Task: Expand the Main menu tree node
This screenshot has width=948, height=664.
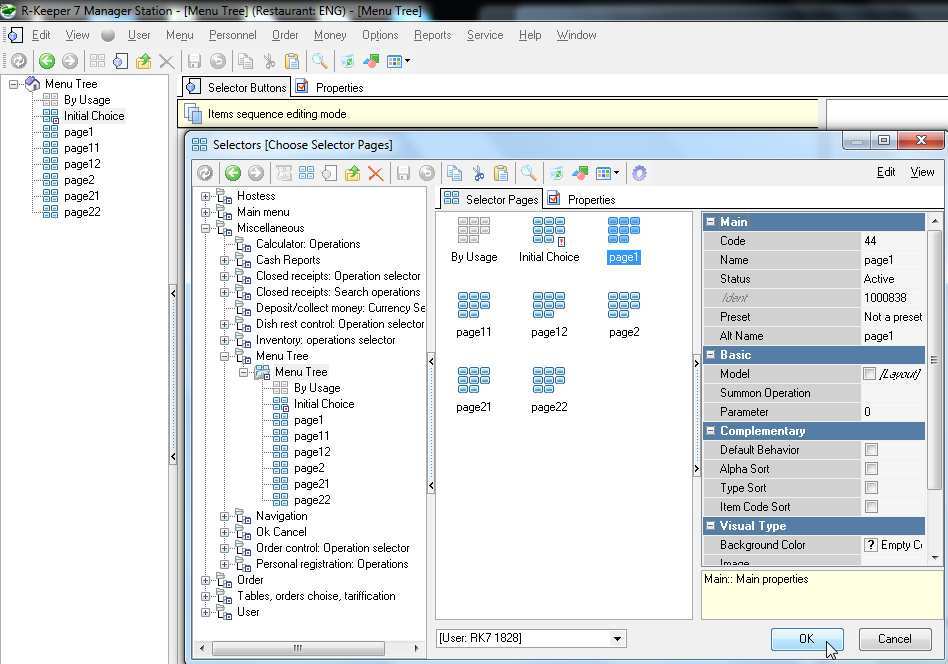Action: (x=206, y=212)
